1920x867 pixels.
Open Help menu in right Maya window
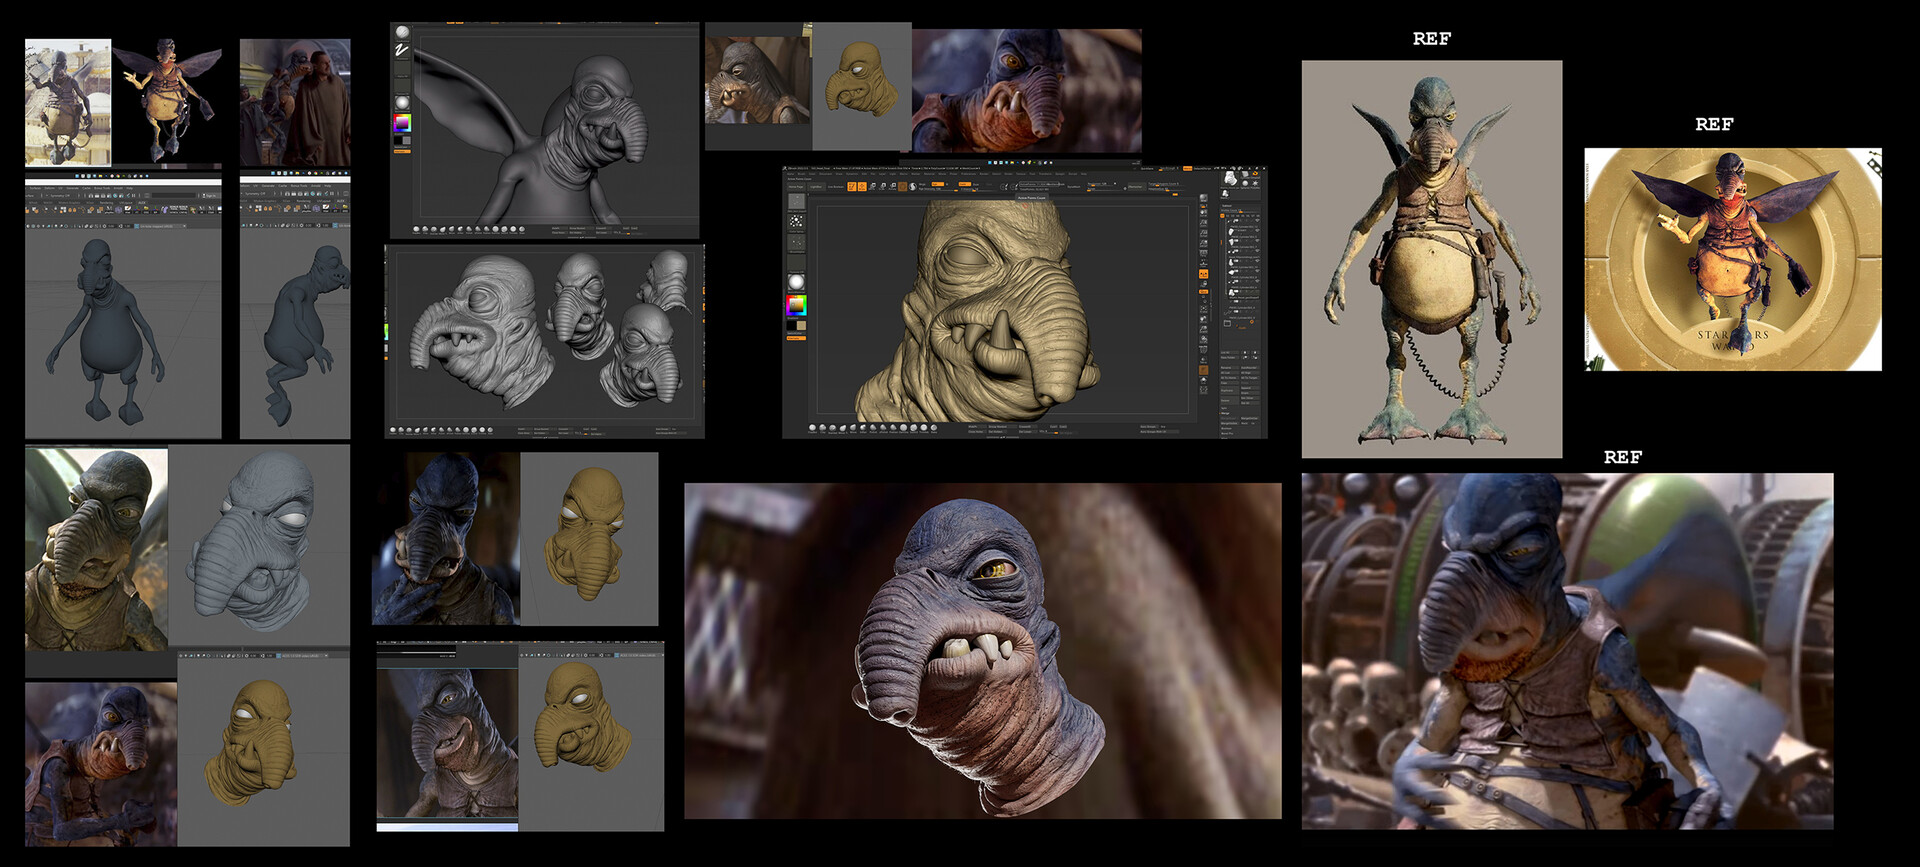pos(327,186)
